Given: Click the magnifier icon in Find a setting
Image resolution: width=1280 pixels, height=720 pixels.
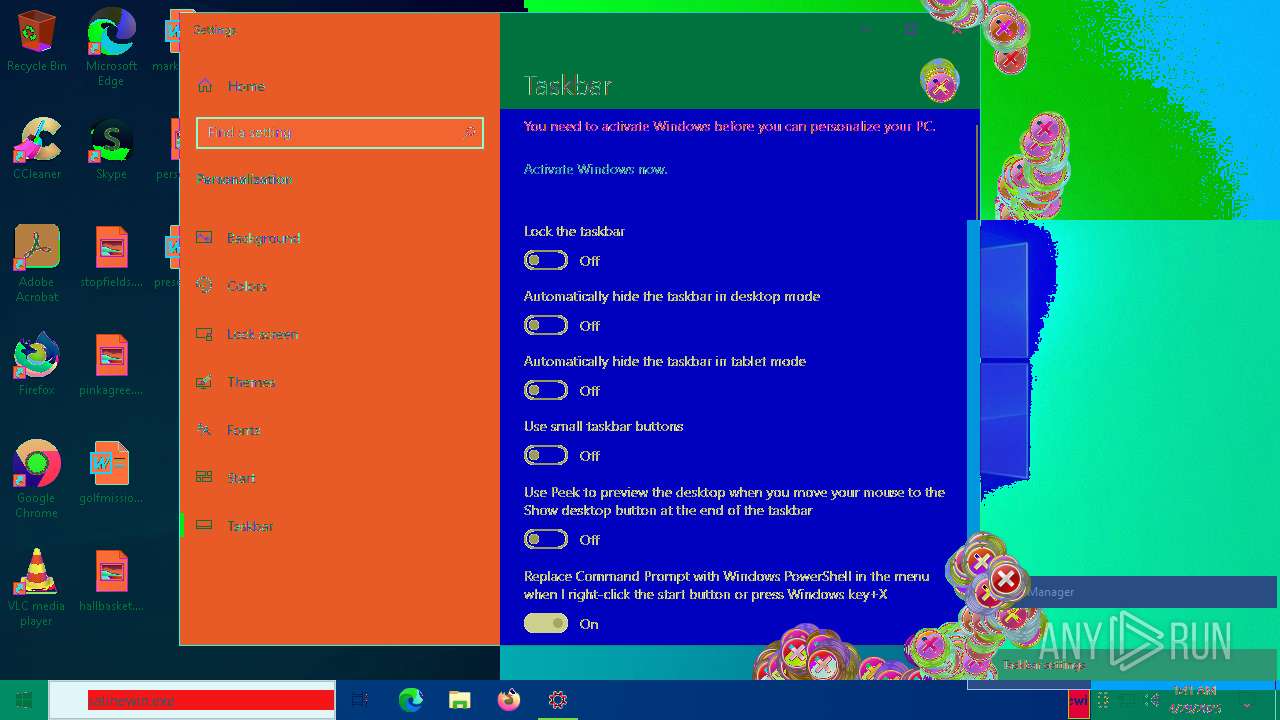Looking at the screenshot, I should click(x=470, y=132).
